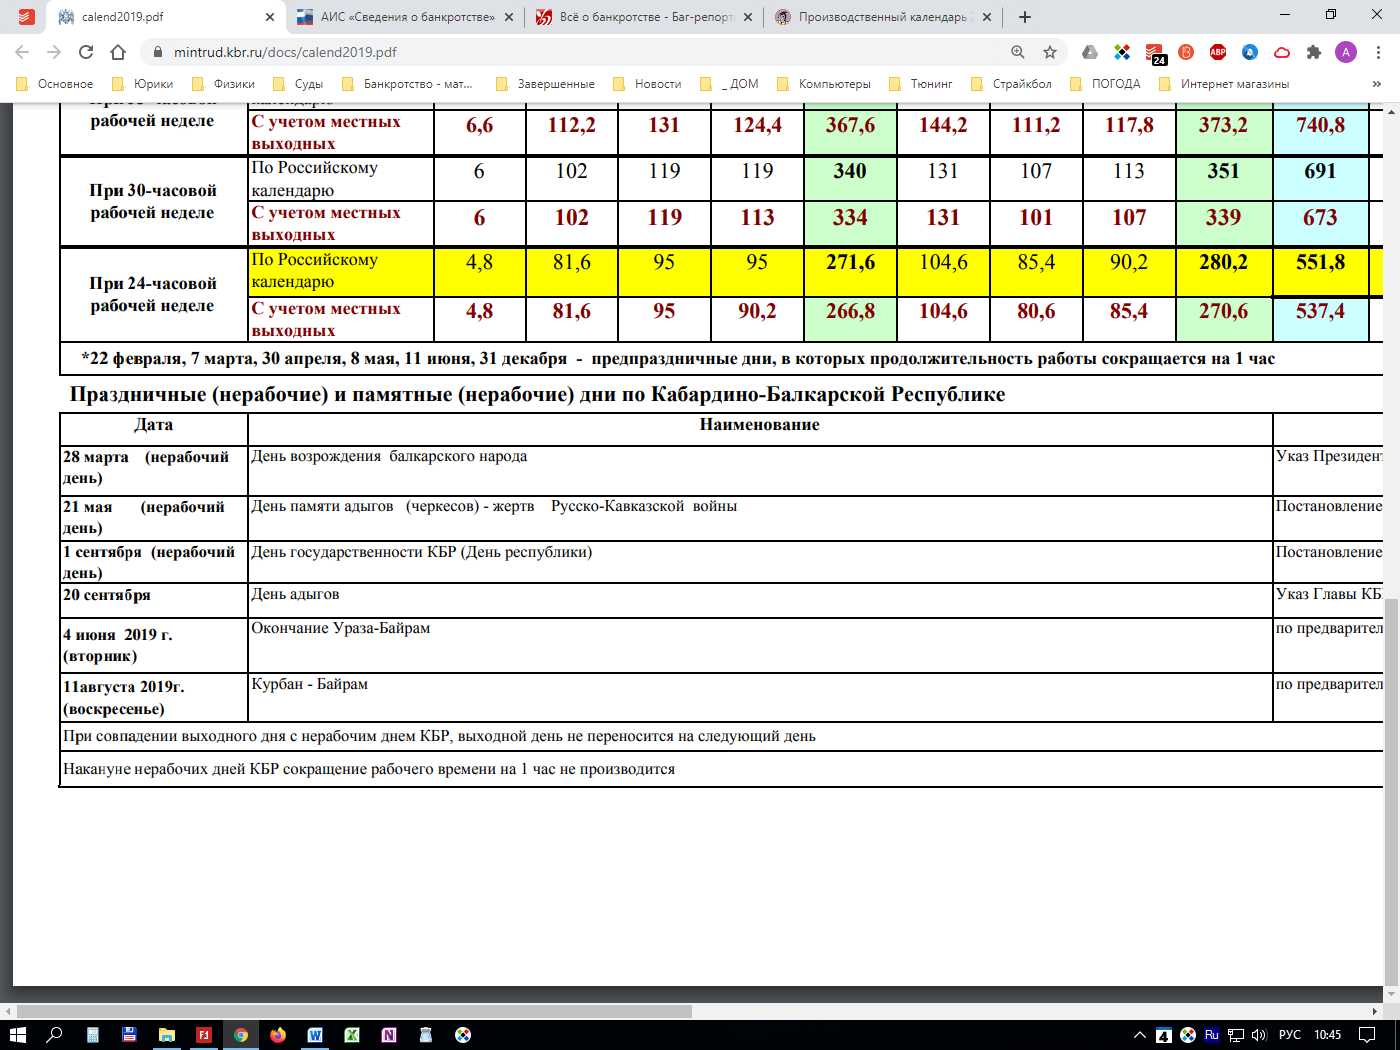The height and width of the screenshot is (1050, 1400).
Task: Click the Todoist extension icon with badge 24
Action: [x=1154, y=53]
